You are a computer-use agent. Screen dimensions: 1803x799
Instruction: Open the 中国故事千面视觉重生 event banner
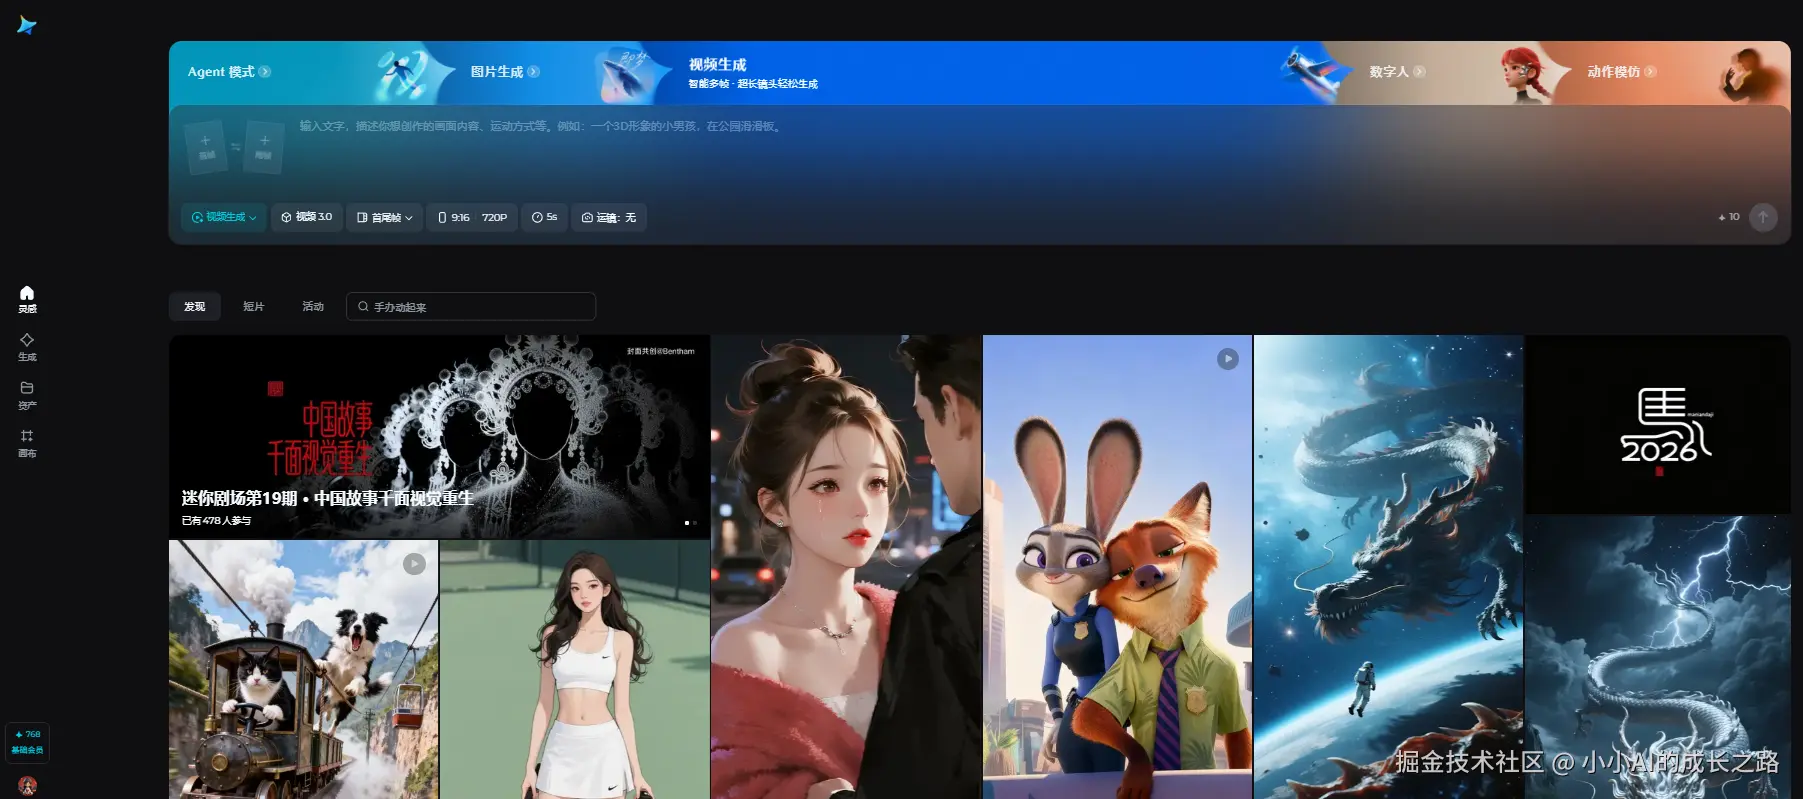(440, 437)
